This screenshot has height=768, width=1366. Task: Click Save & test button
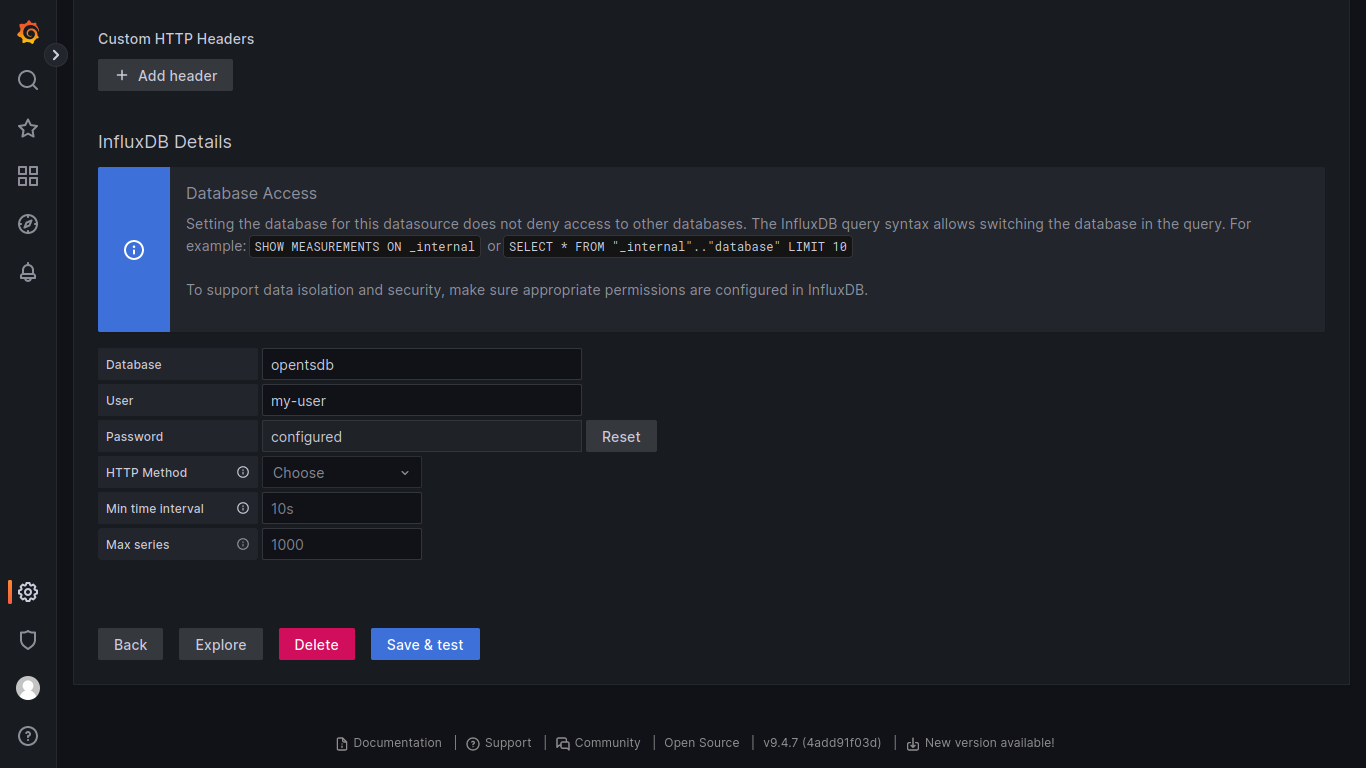425,645
